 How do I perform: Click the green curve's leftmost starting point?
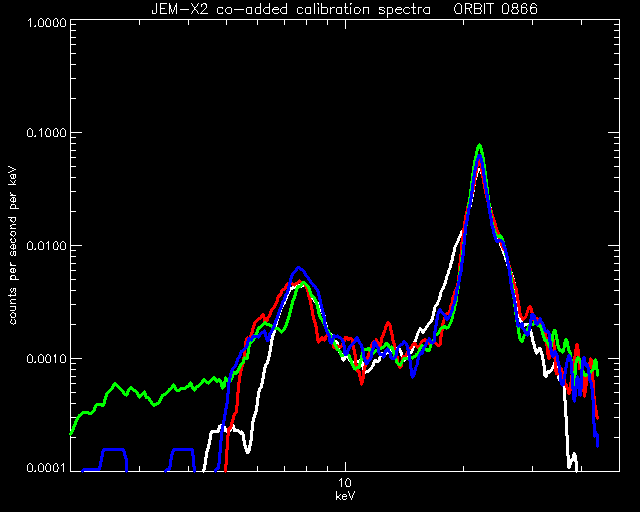click(72, 434)
